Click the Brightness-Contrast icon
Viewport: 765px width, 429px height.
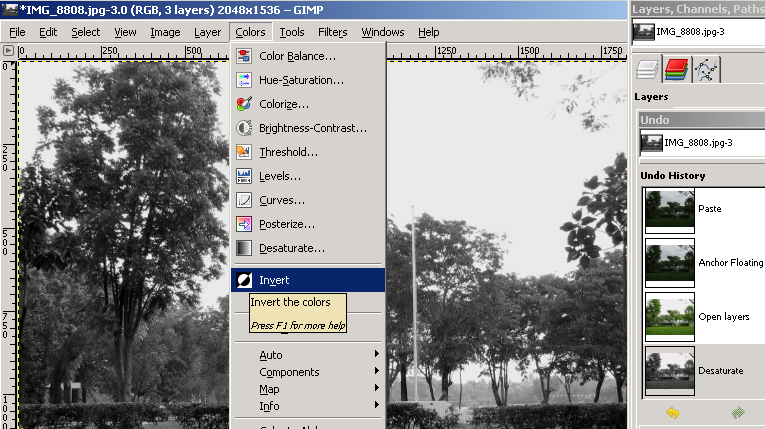(x=244, y=128)
